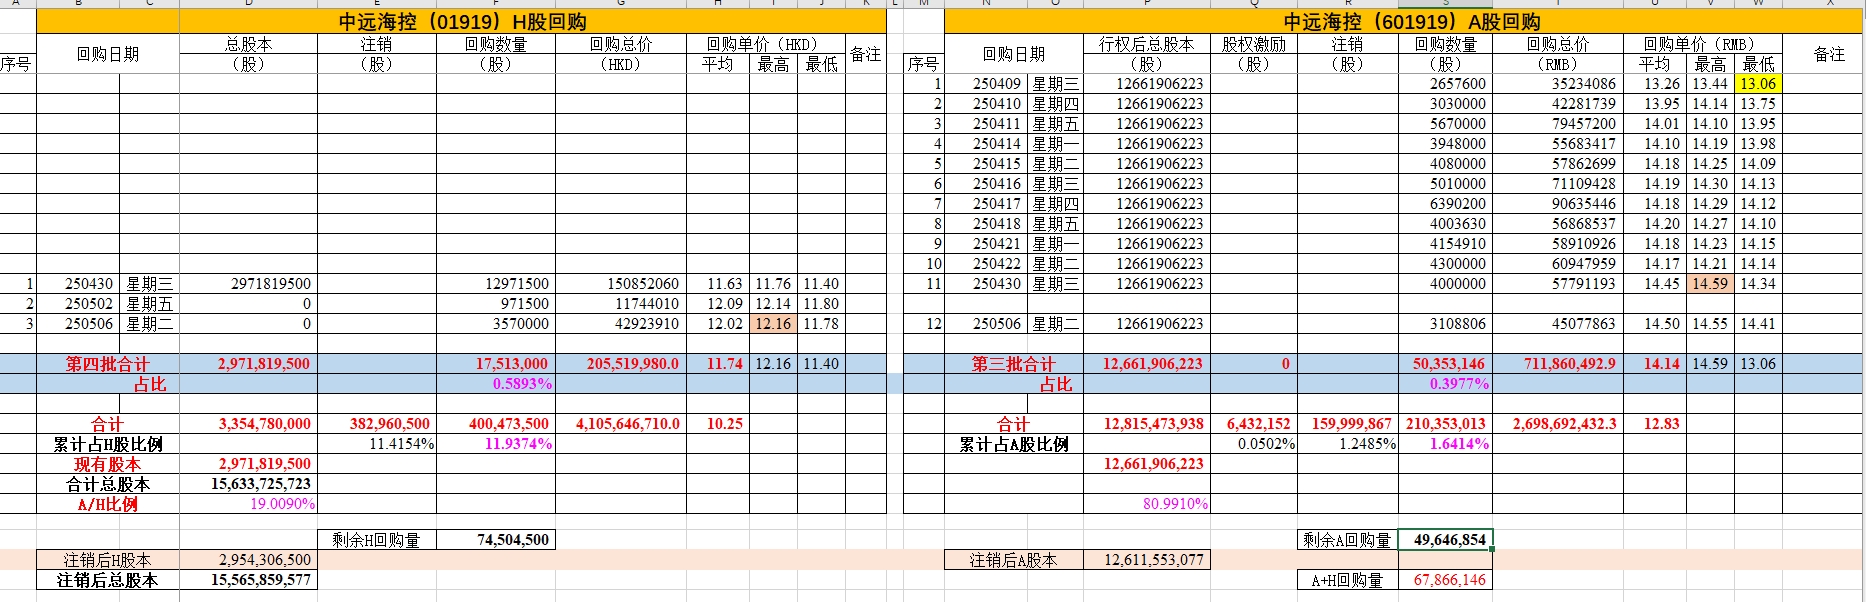Click the highest price cell 14.30
This screenshot has height=602, width=1866.
pos(1710,184)
